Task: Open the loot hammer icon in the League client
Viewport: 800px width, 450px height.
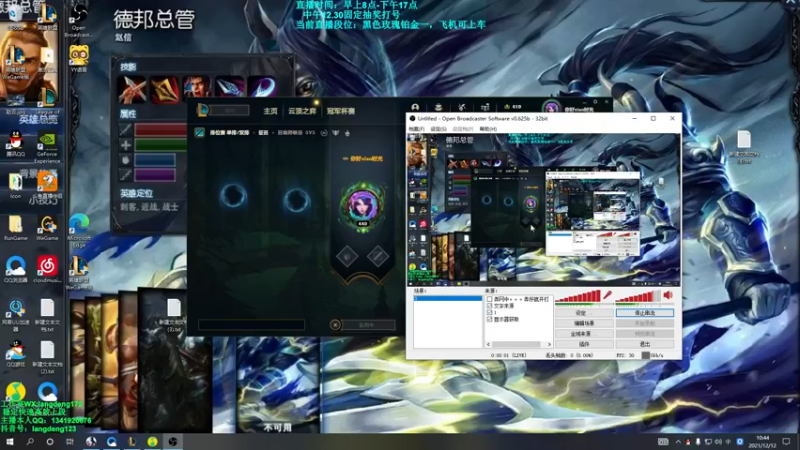Action: (462, 107)
